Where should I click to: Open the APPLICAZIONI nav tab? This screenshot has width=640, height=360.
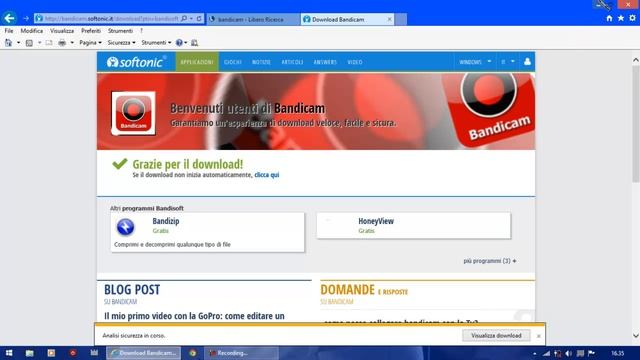coord(197,62)
